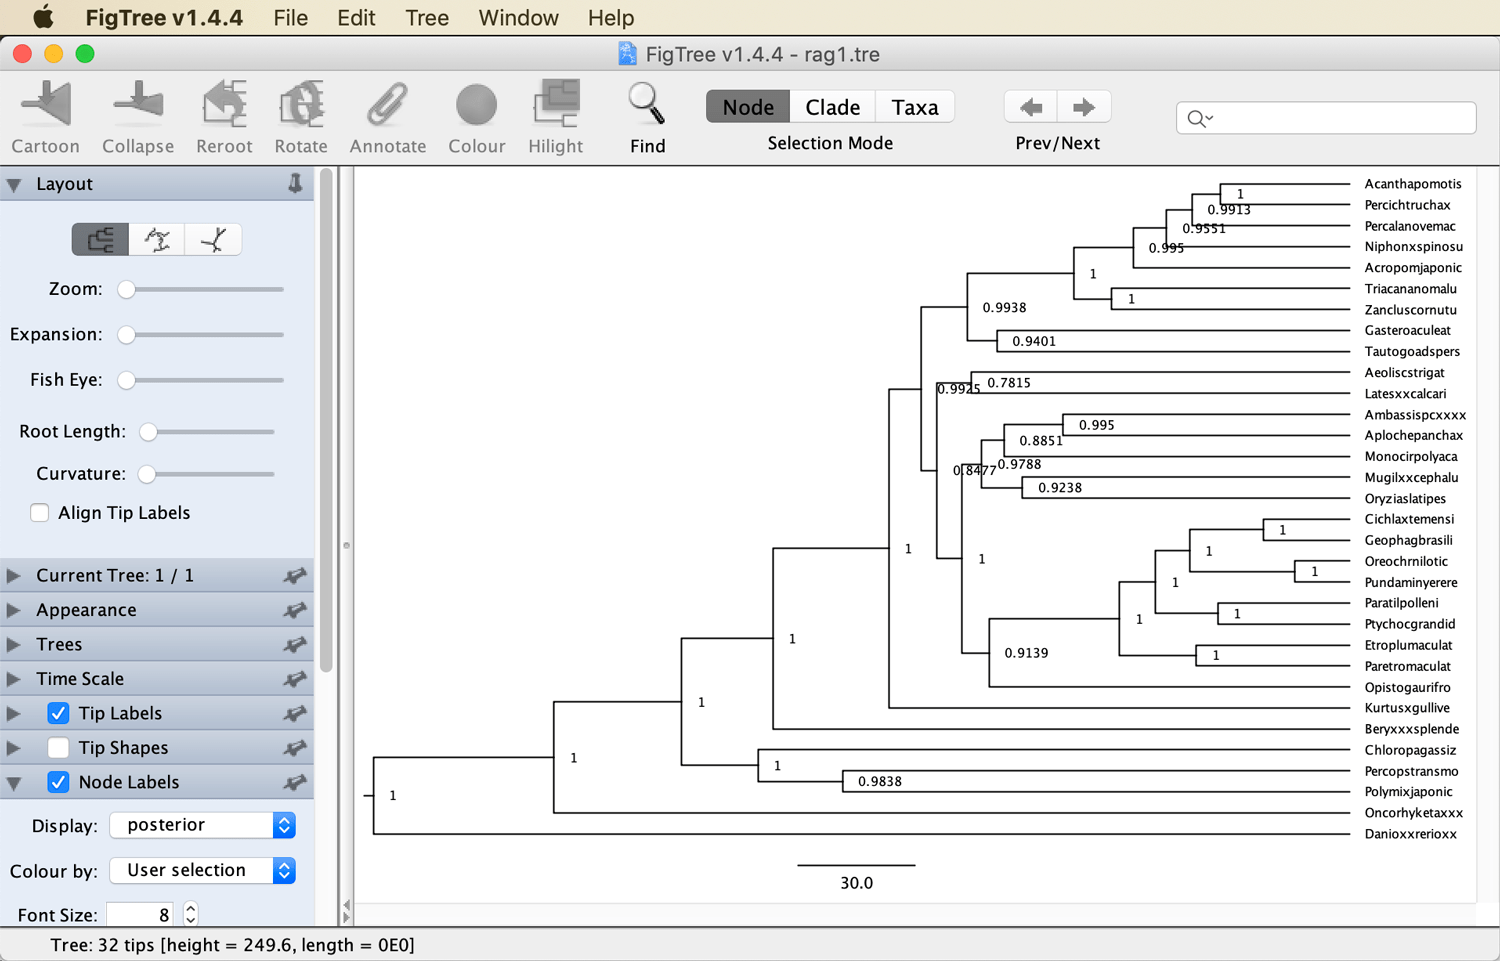Open the Annotate paperclip tool
Screen dimensions: 1500x961
pyautogui.click(x=387, y=105)
